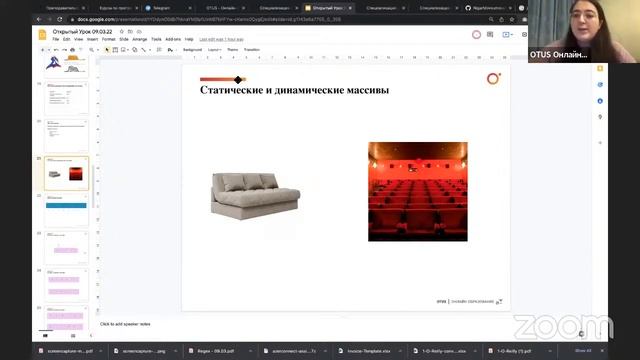Click the yellow Keep icon in the side panel
The width and height of the screenshot is (640, 360).
click(600, 69)
